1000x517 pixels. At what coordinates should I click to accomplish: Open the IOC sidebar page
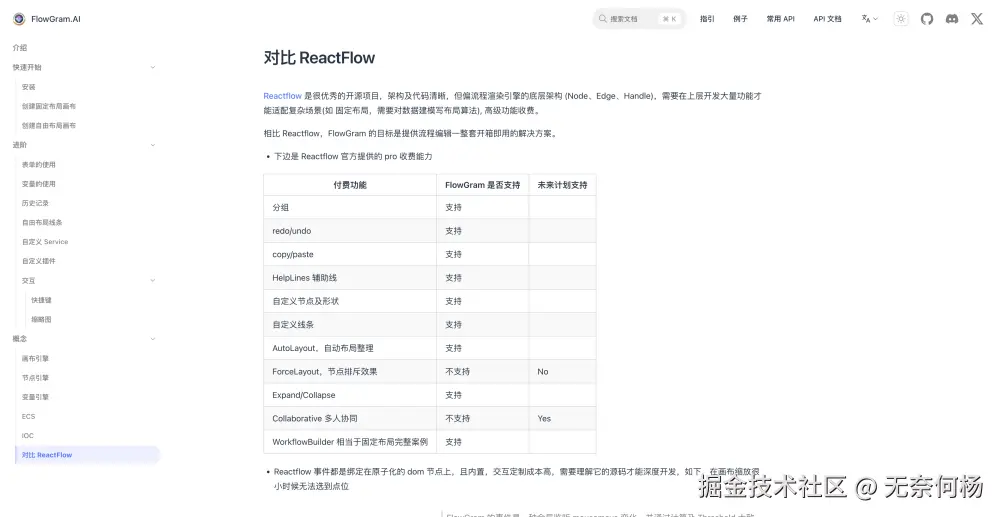pyautogui.click(x=27, y=435)
